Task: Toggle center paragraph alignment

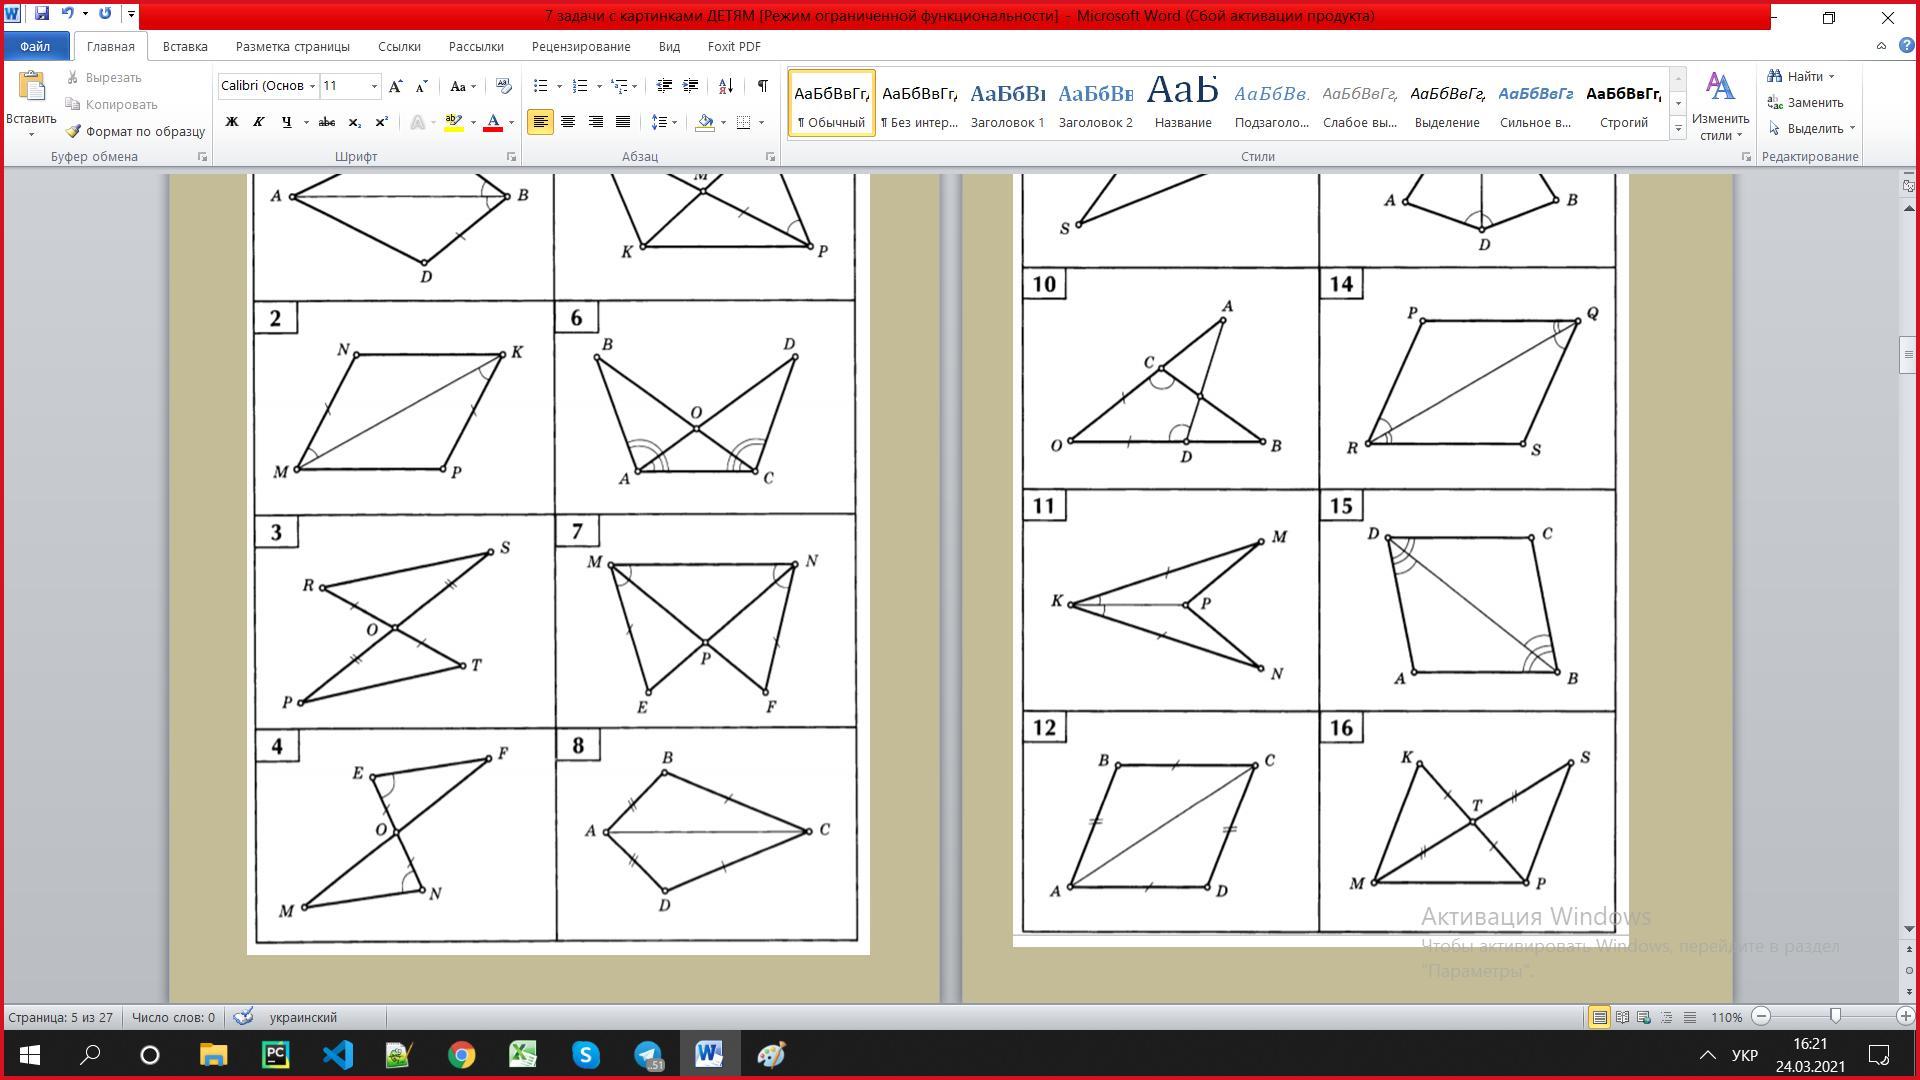Action: (x=568, y=122)
